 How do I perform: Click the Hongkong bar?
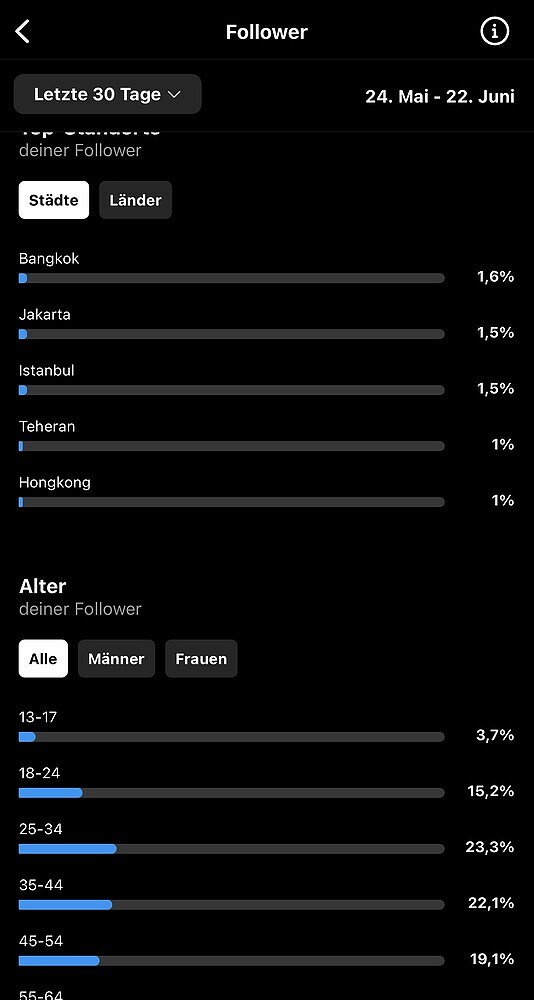(x=232, y=503)
